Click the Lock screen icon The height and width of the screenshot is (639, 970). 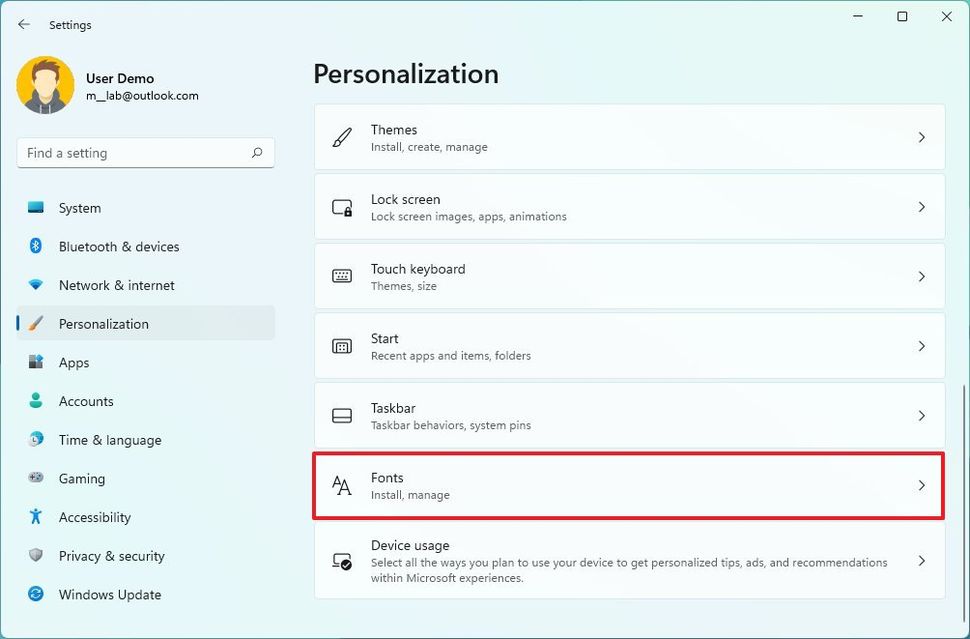(x=342, y=207)
